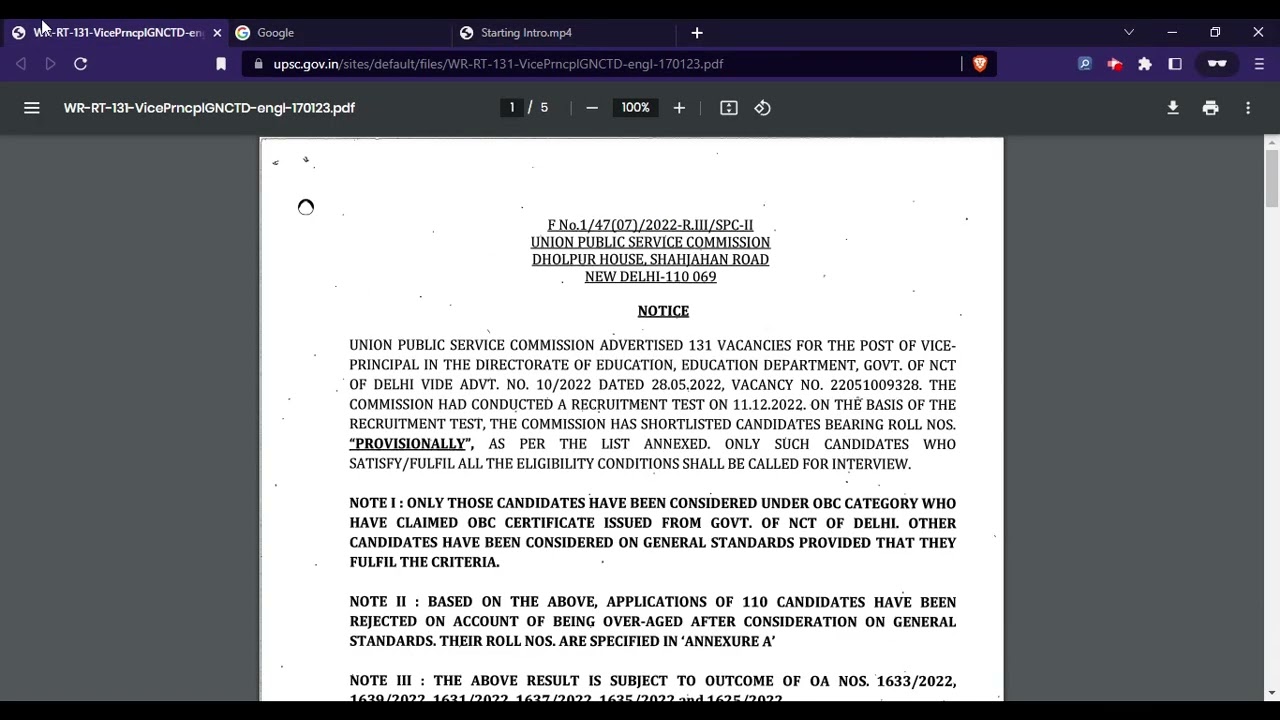The image size is (1280, 720).
Task: Switch to the Starting Intro.mp4 tab
Action: pyautogui.click(x=562, y=33)
